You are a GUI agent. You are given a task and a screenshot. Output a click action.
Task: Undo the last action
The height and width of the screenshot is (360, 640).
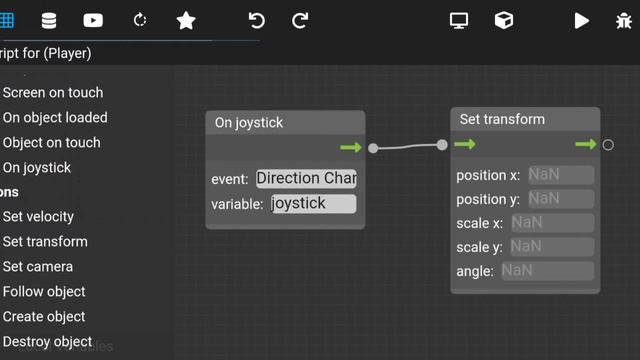coord(257,20)
